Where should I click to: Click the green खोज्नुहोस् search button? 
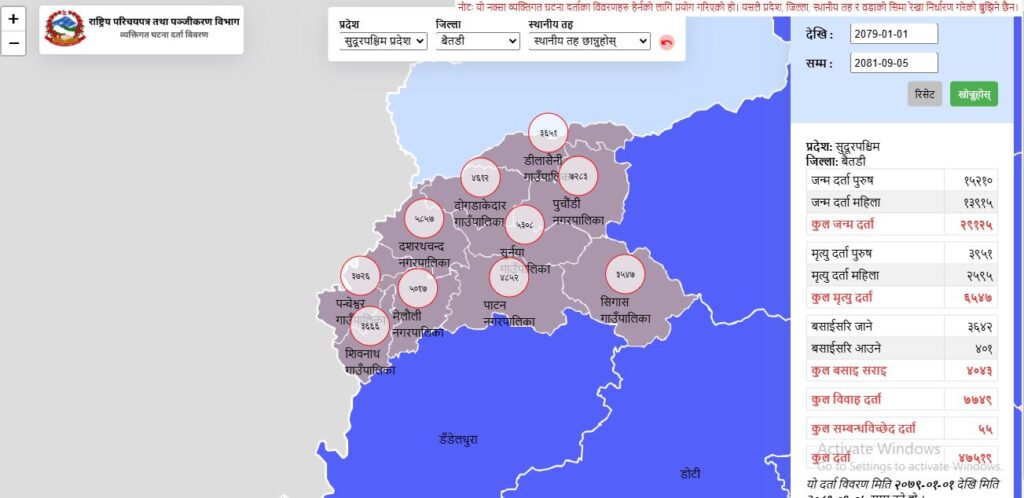tap(974, 94)
